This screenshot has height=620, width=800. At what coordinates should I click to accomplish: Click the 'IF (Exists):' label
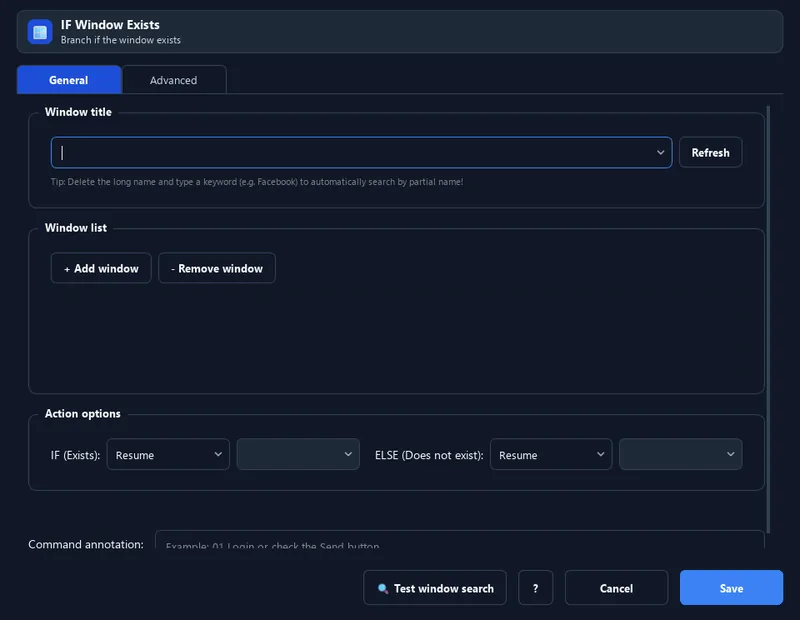tap(76, 455)
